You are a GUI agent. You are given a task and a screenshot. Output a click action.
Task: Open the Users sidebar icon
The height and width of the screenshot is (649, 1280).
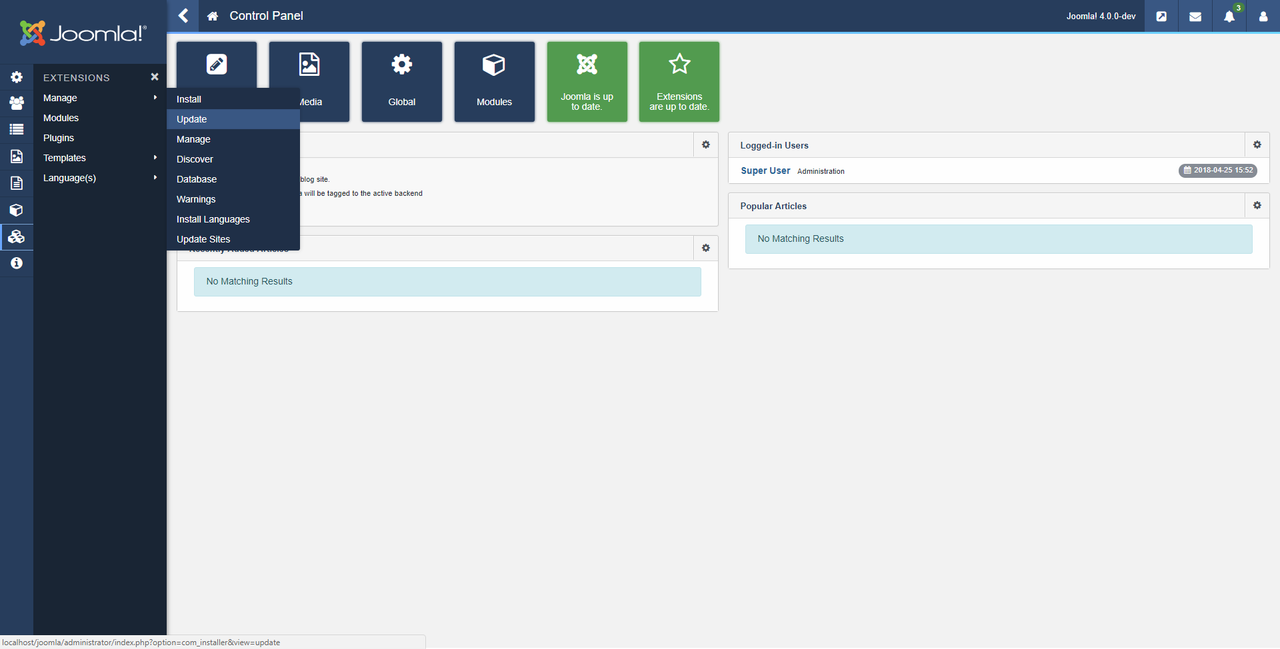click(16, 103)
